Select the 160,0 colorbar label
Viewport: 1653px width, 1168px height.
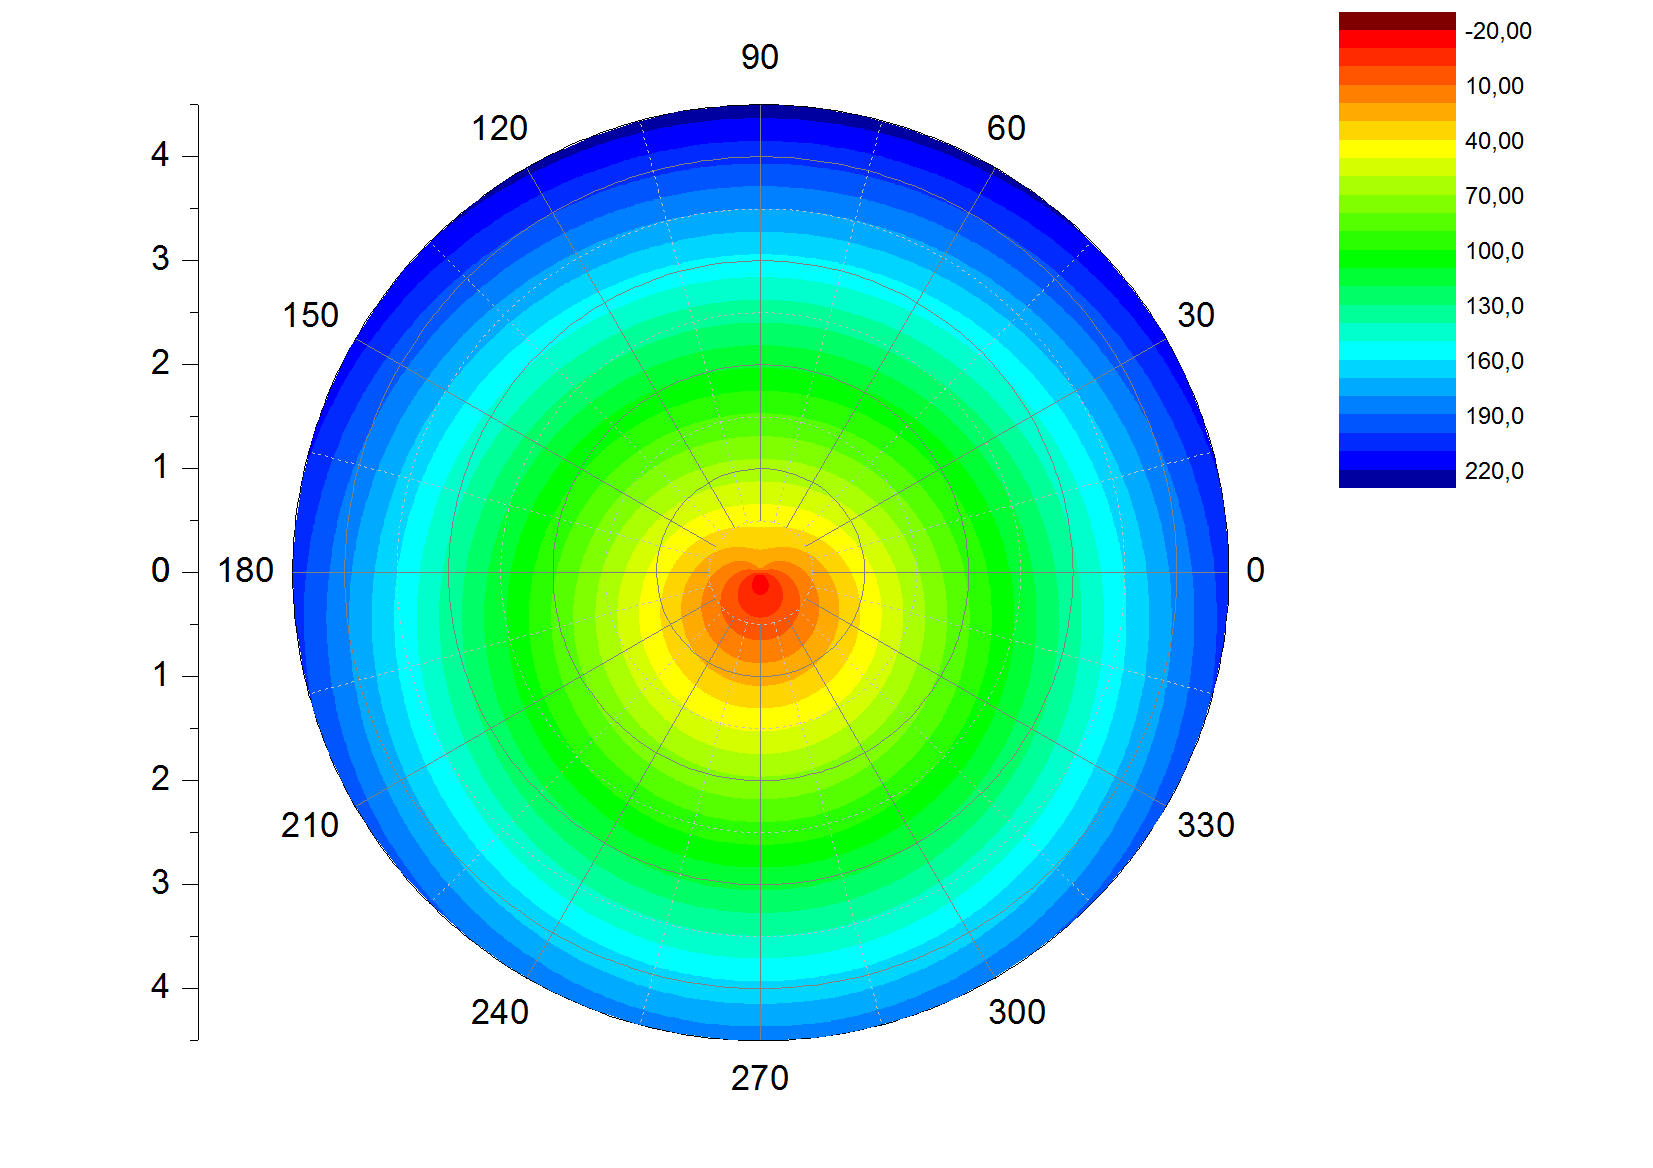pyautogui.click(x=1495, y=361)
